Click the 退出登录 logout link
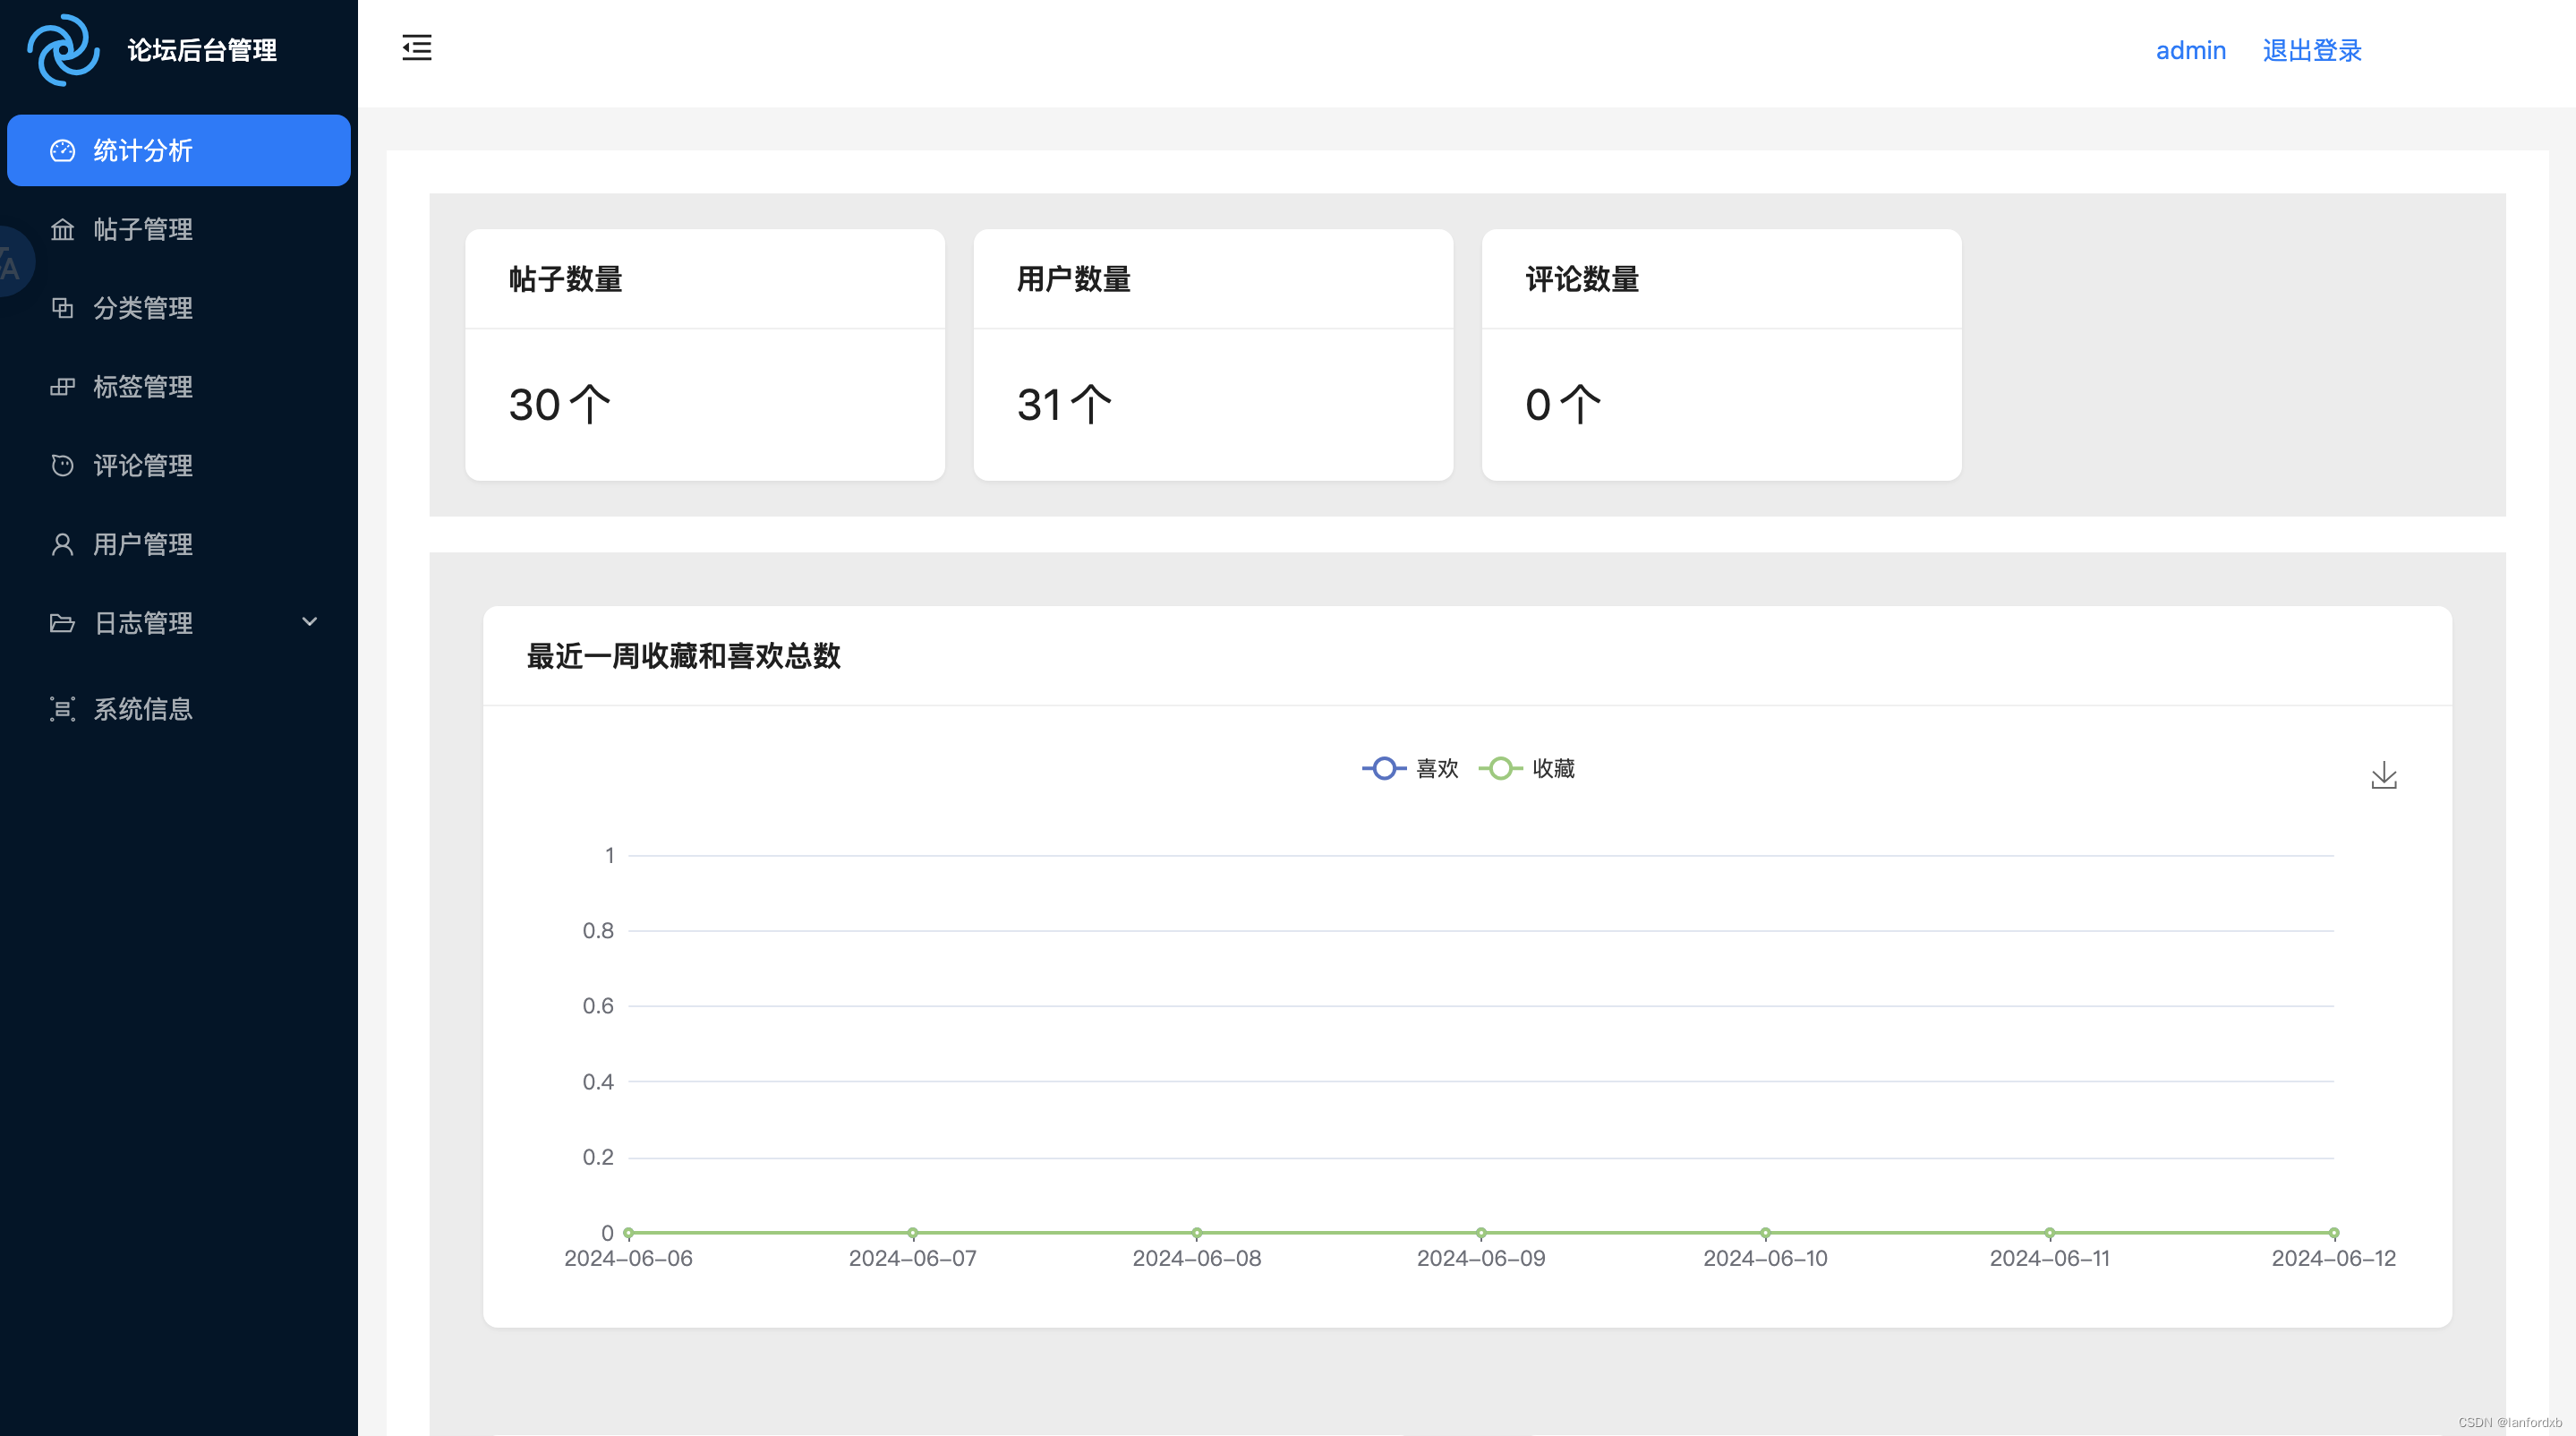2576x1436 pixels. coord(2311,50)
